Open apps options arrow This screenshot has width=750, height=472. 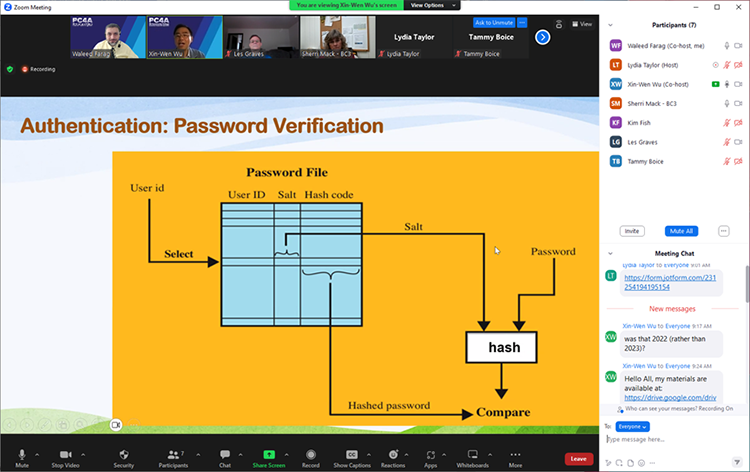tap(444, 455)
